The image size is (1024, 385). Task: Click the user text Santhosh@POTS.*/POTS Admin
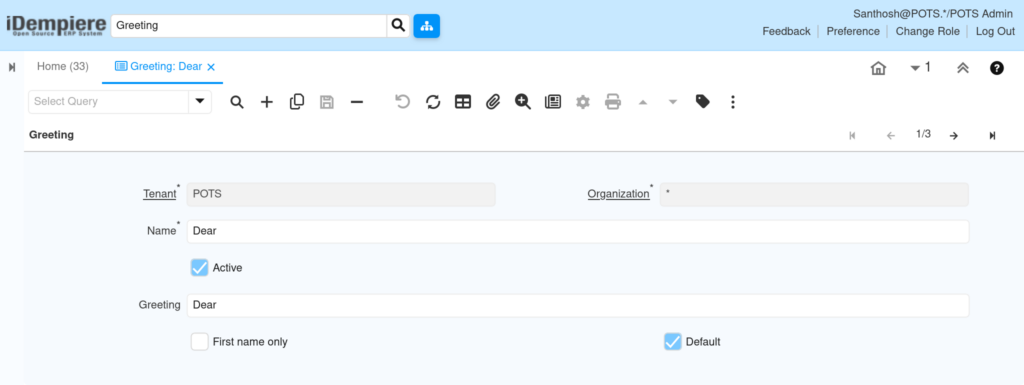click(x=933, y=14)
